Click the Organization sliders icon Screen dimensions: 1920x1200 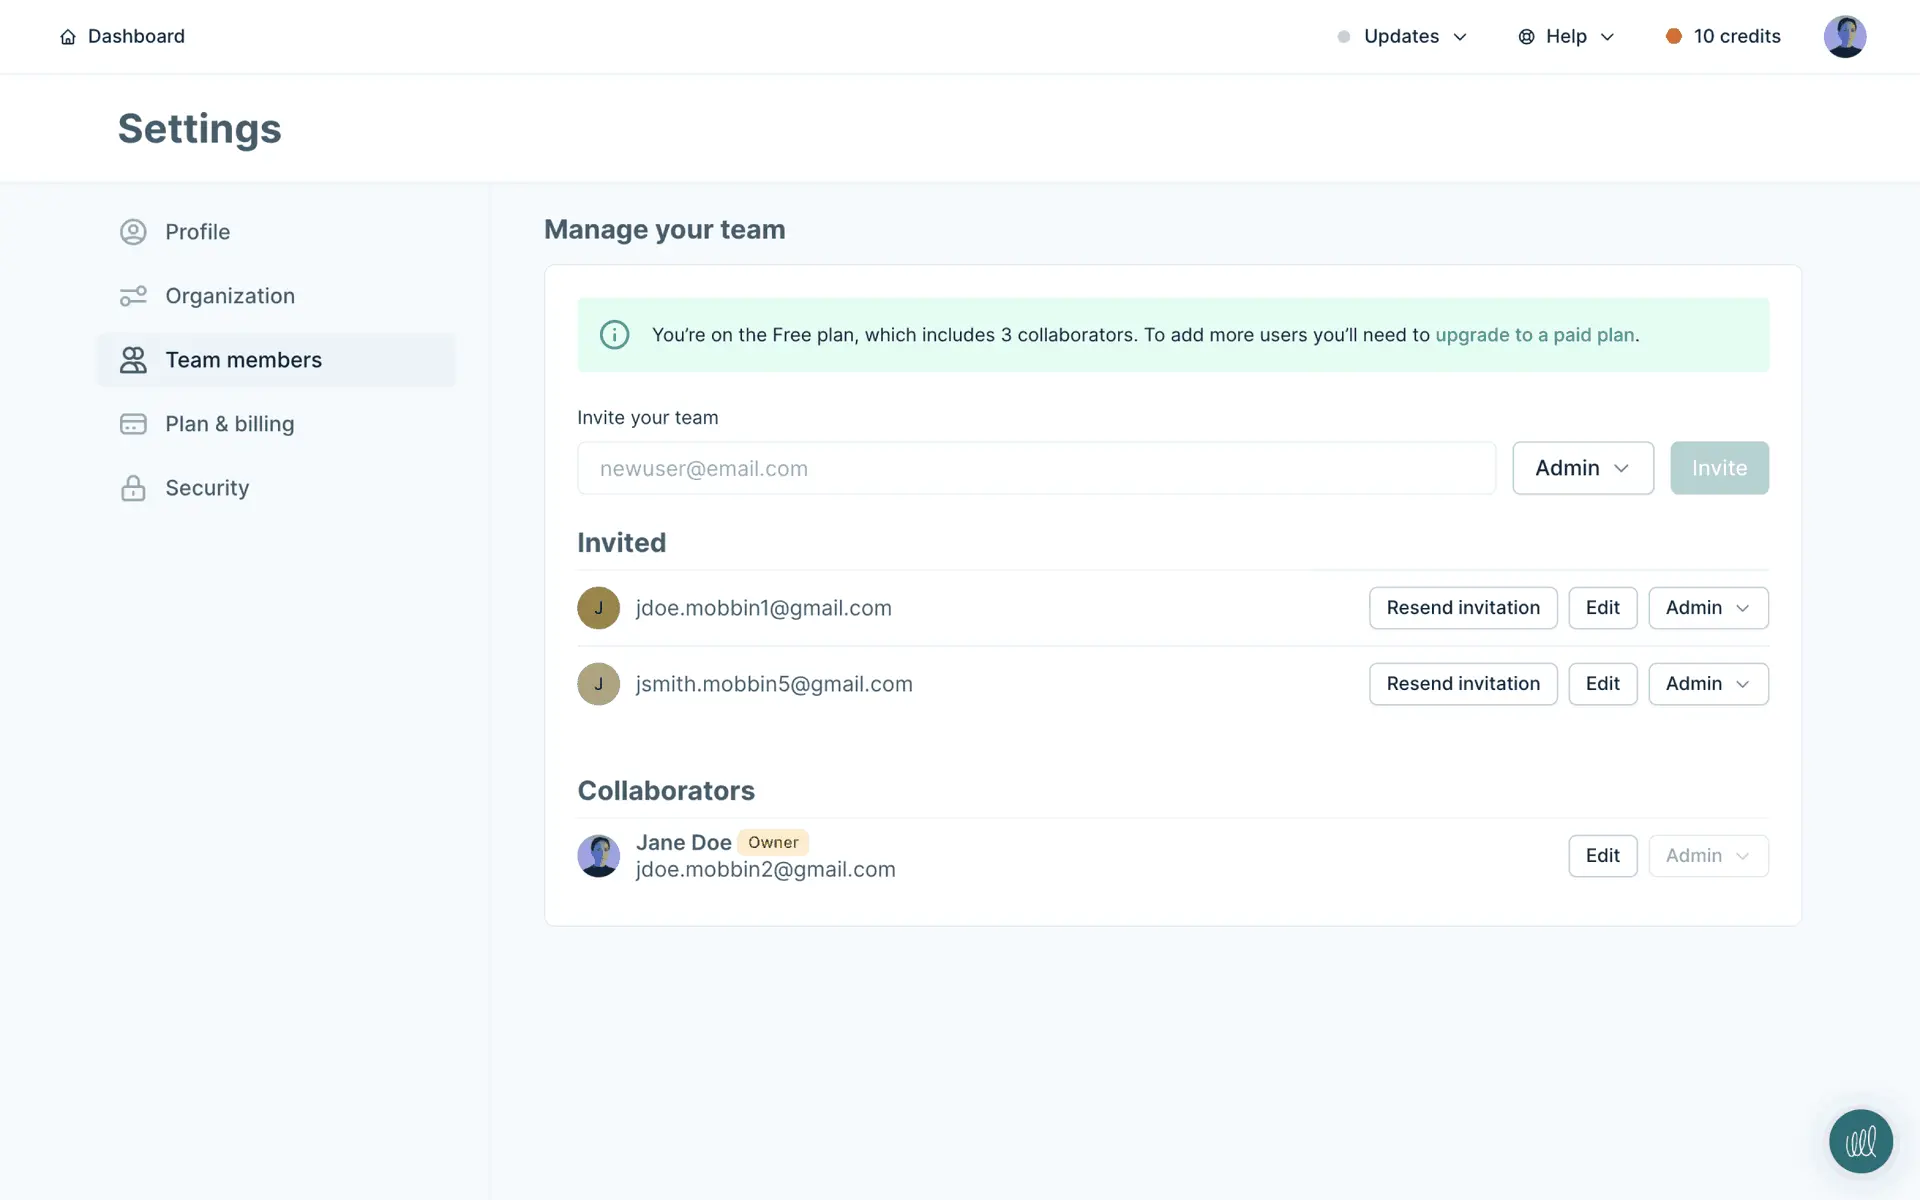coord(133,296)
